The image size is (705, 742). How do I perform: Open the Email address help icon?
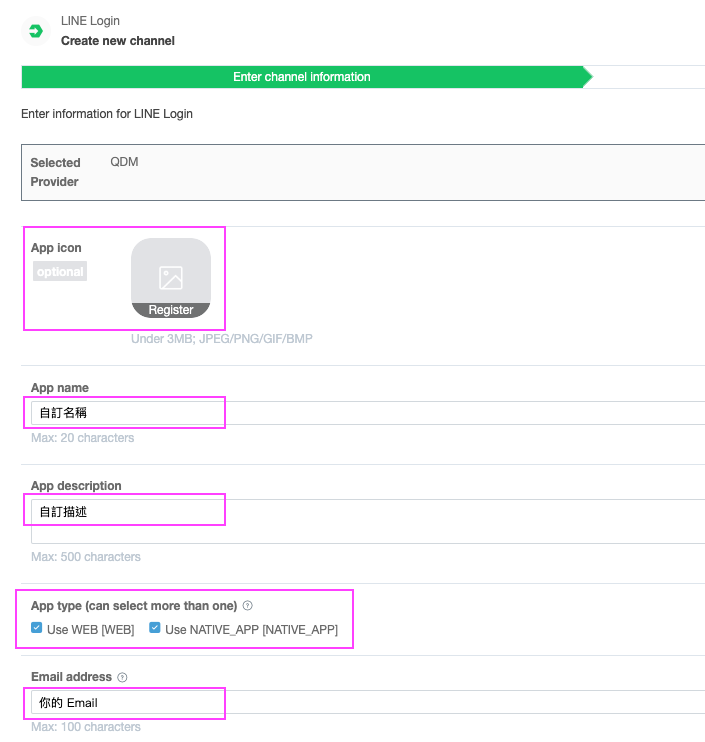(x=122, y=677)
